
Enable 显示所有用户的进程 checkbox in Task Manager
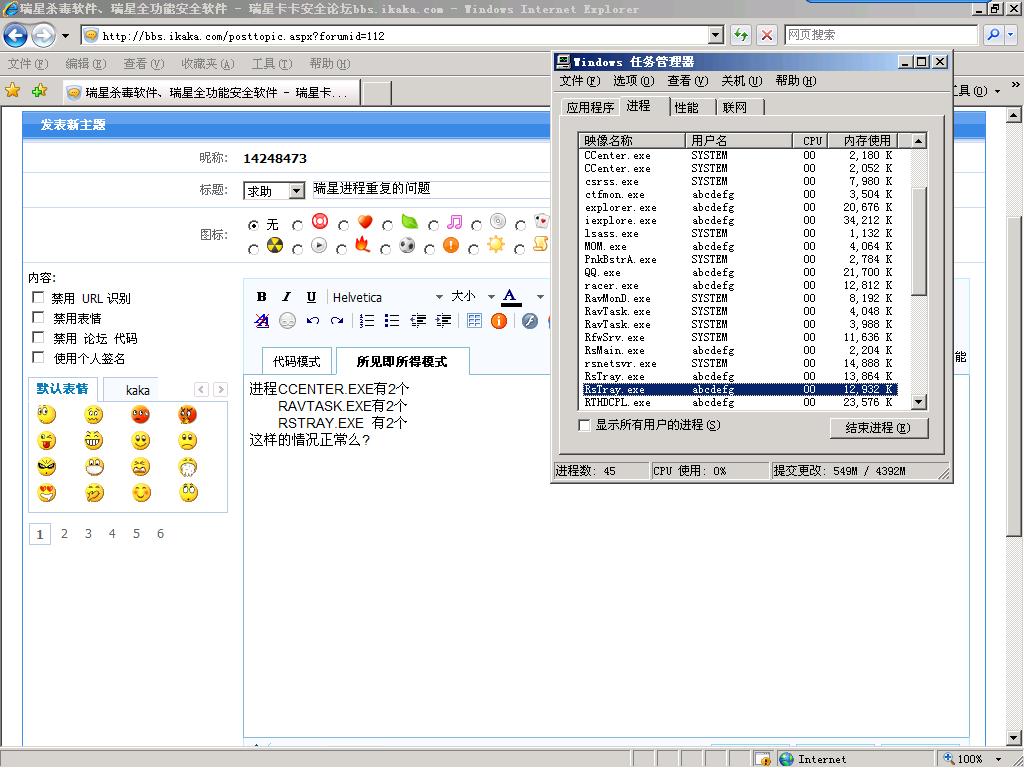[584, 425]
